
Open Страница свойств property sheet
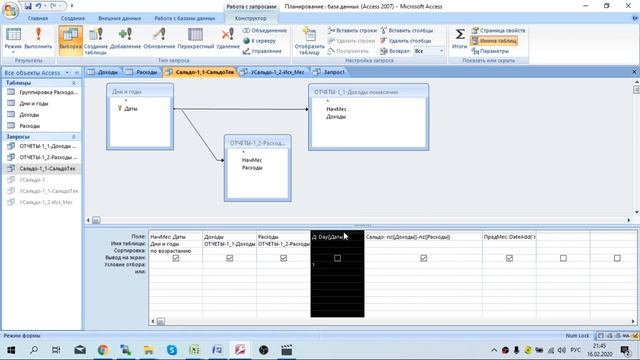tap(498, 31)
